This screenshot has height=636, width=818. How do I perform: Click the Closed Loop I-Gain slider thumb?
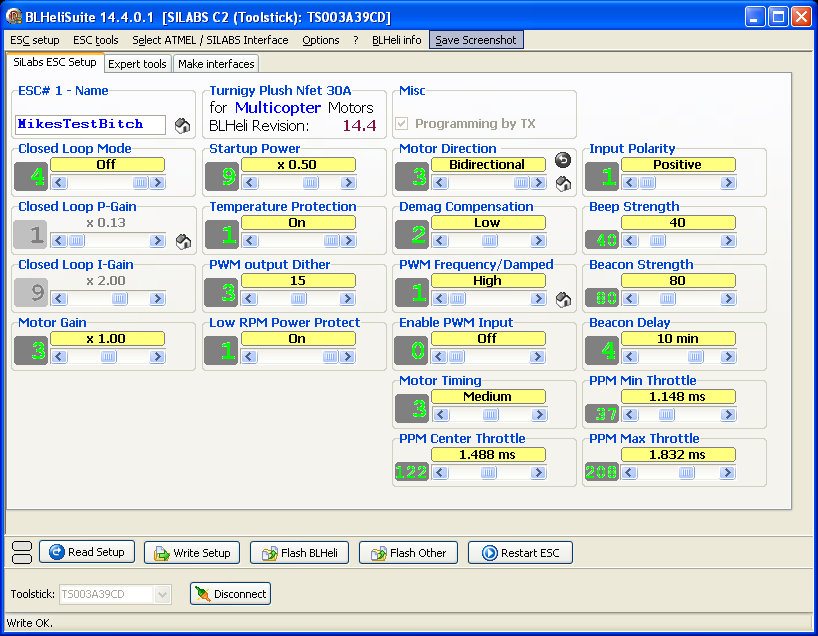(x=119, y=298)
